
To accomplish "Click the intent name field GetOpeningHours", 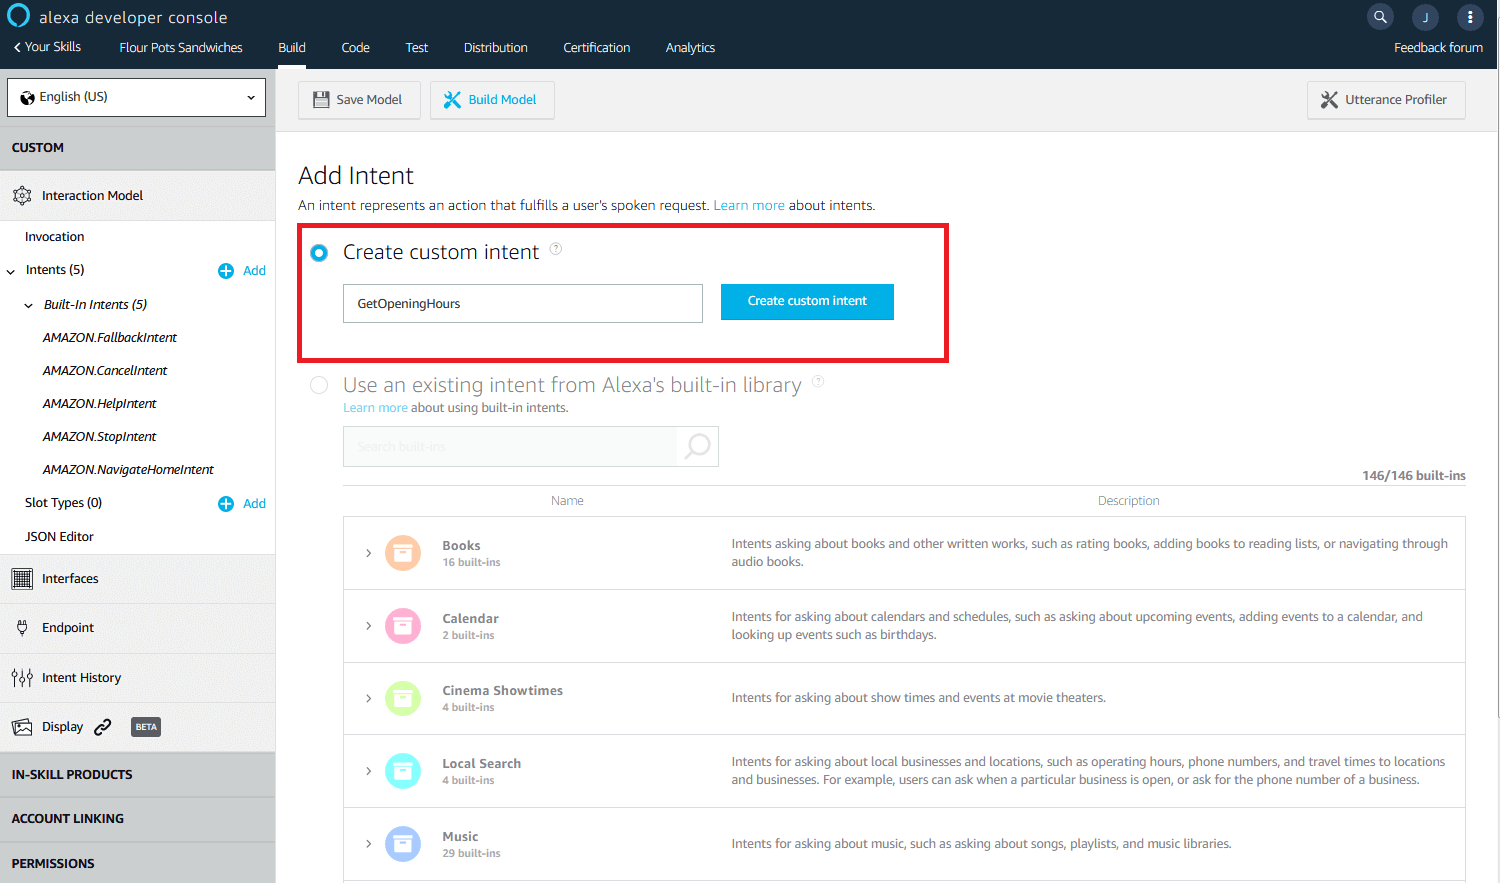I will click(523, 304).
